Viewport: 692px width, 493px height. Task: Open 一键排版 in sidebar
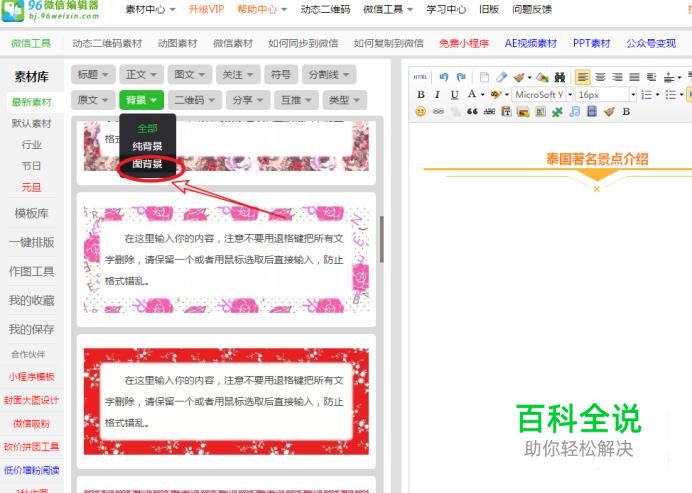[x=31, y=242]
